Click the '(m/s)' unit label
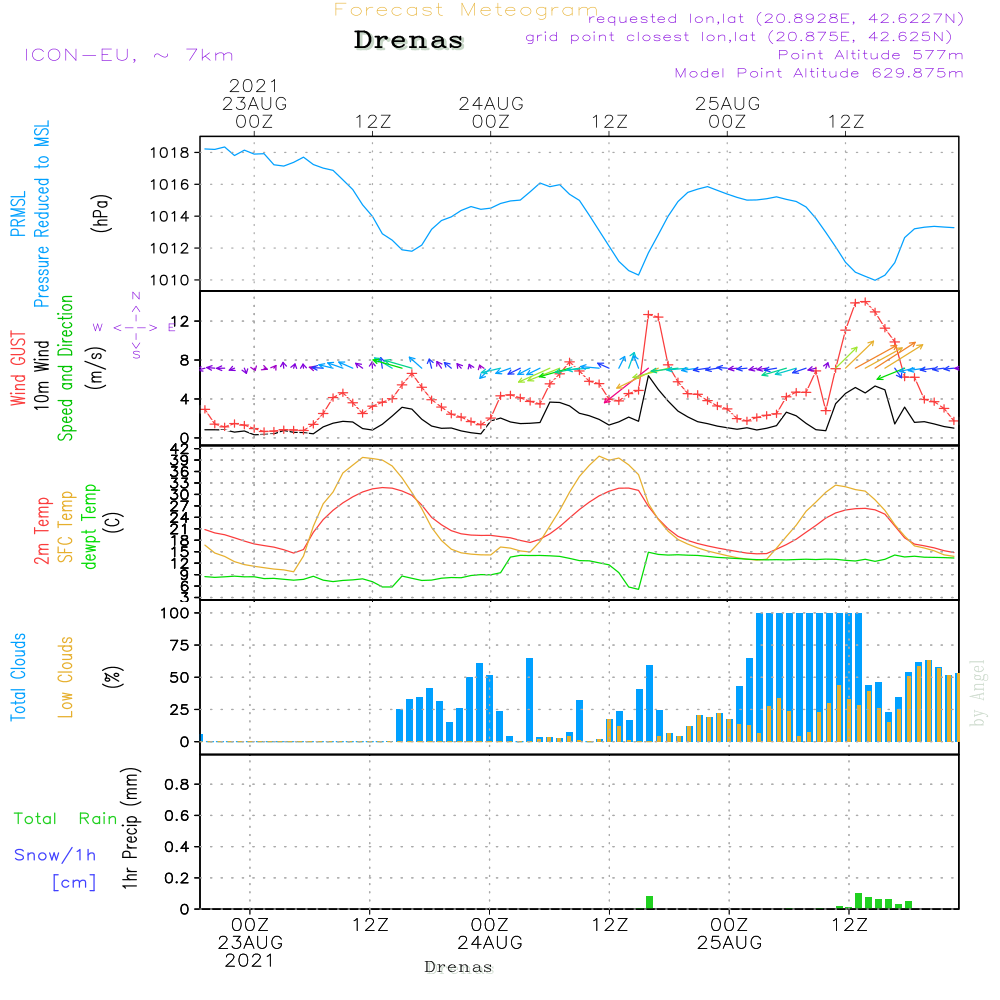 (x=96, y=368)
